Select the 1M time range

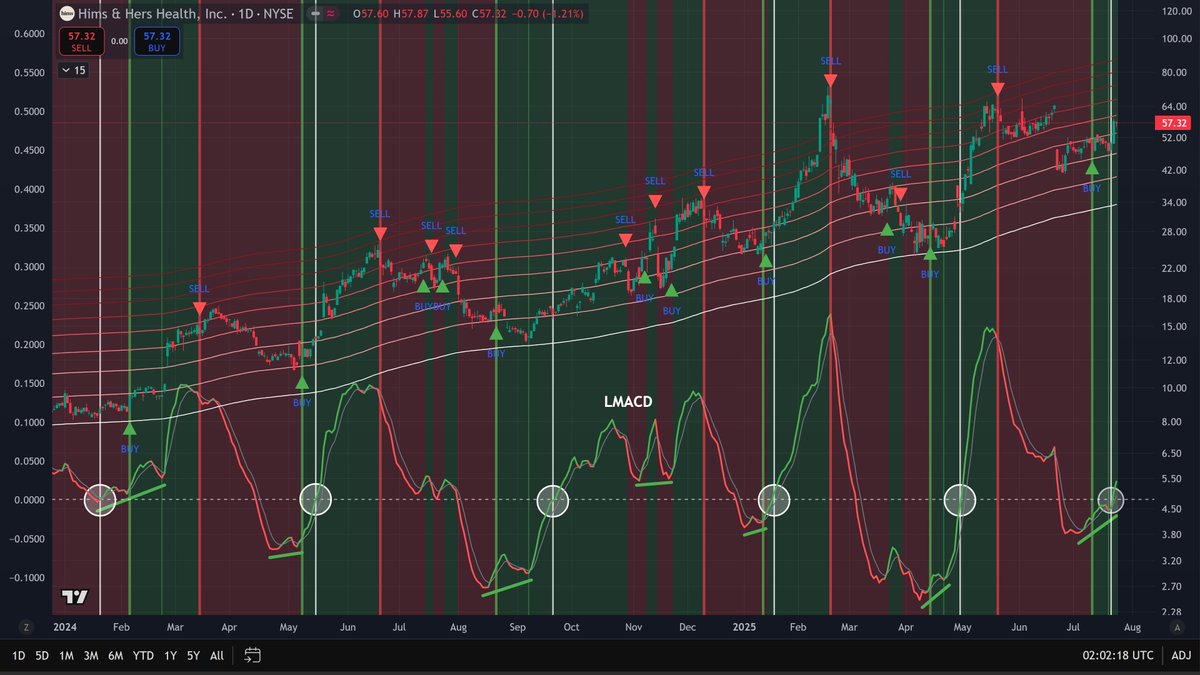pyautogui.click(x=66, y=656)
